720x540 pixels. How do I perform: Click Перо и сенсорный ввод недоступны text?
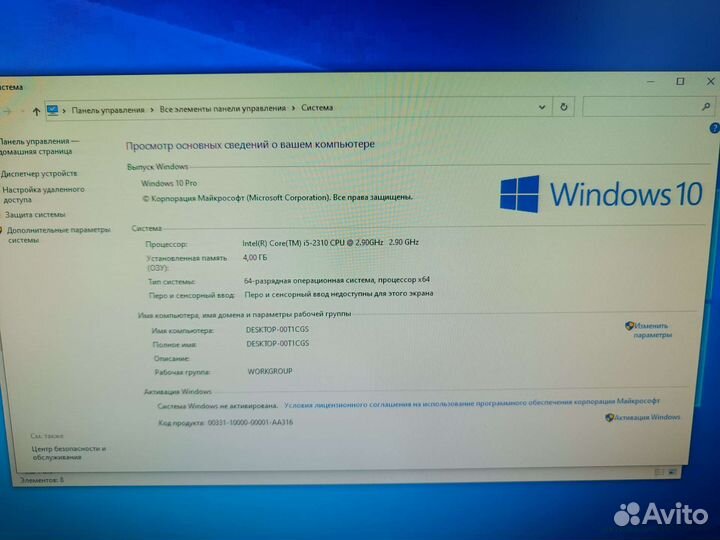pyautogui.click(x=339, y=294)
